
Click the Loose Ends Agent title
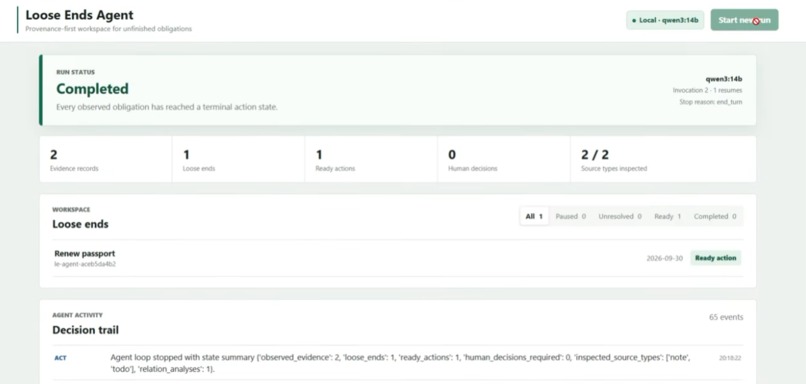pos(79,15)
